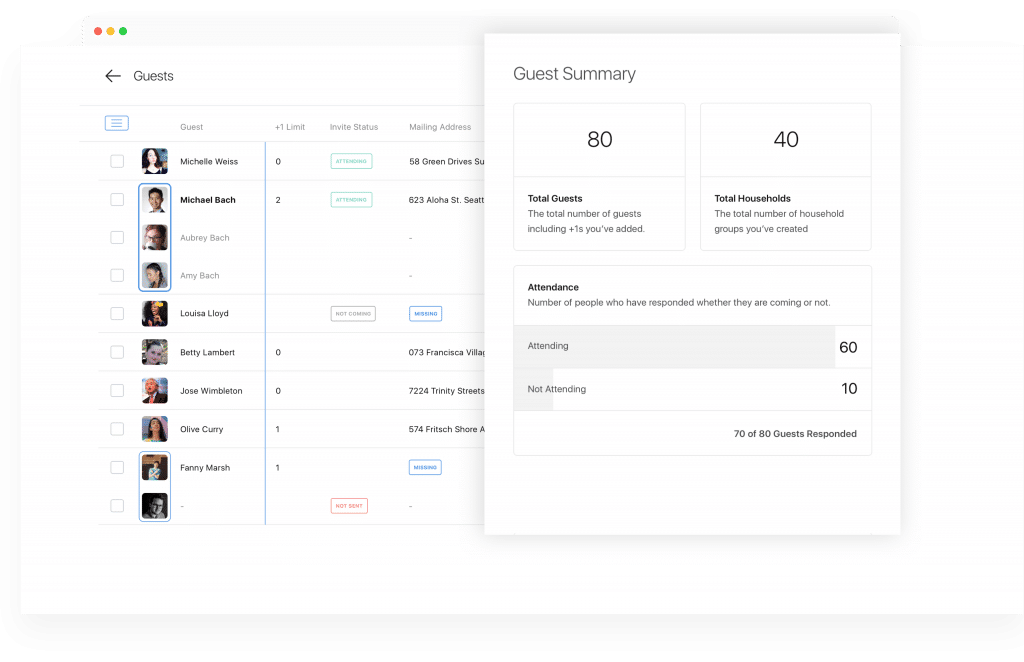Open the Total Households summary card

pyautogui.click(x=785, y=176)
